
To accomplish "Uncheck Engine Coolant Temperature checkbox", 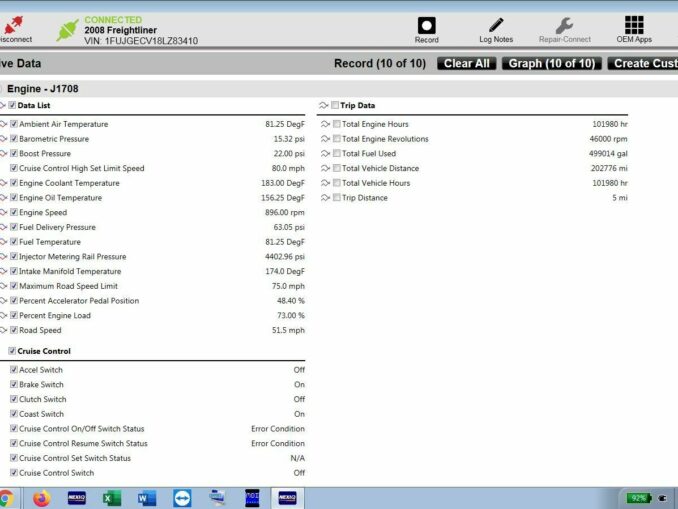I will click(x=14, y=183).
